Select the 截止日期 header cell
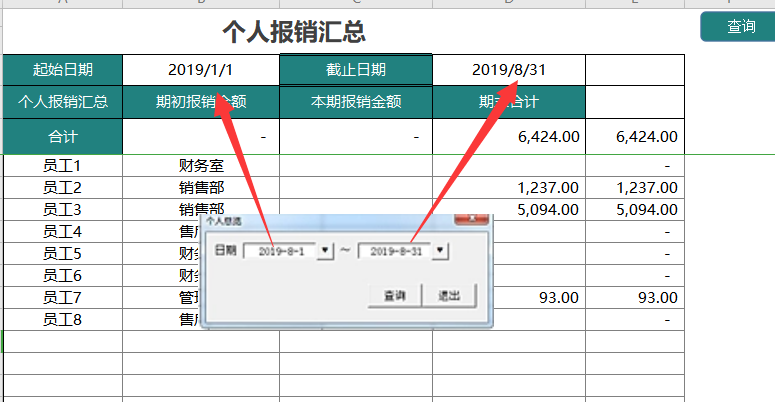 [x=356, y=70]
